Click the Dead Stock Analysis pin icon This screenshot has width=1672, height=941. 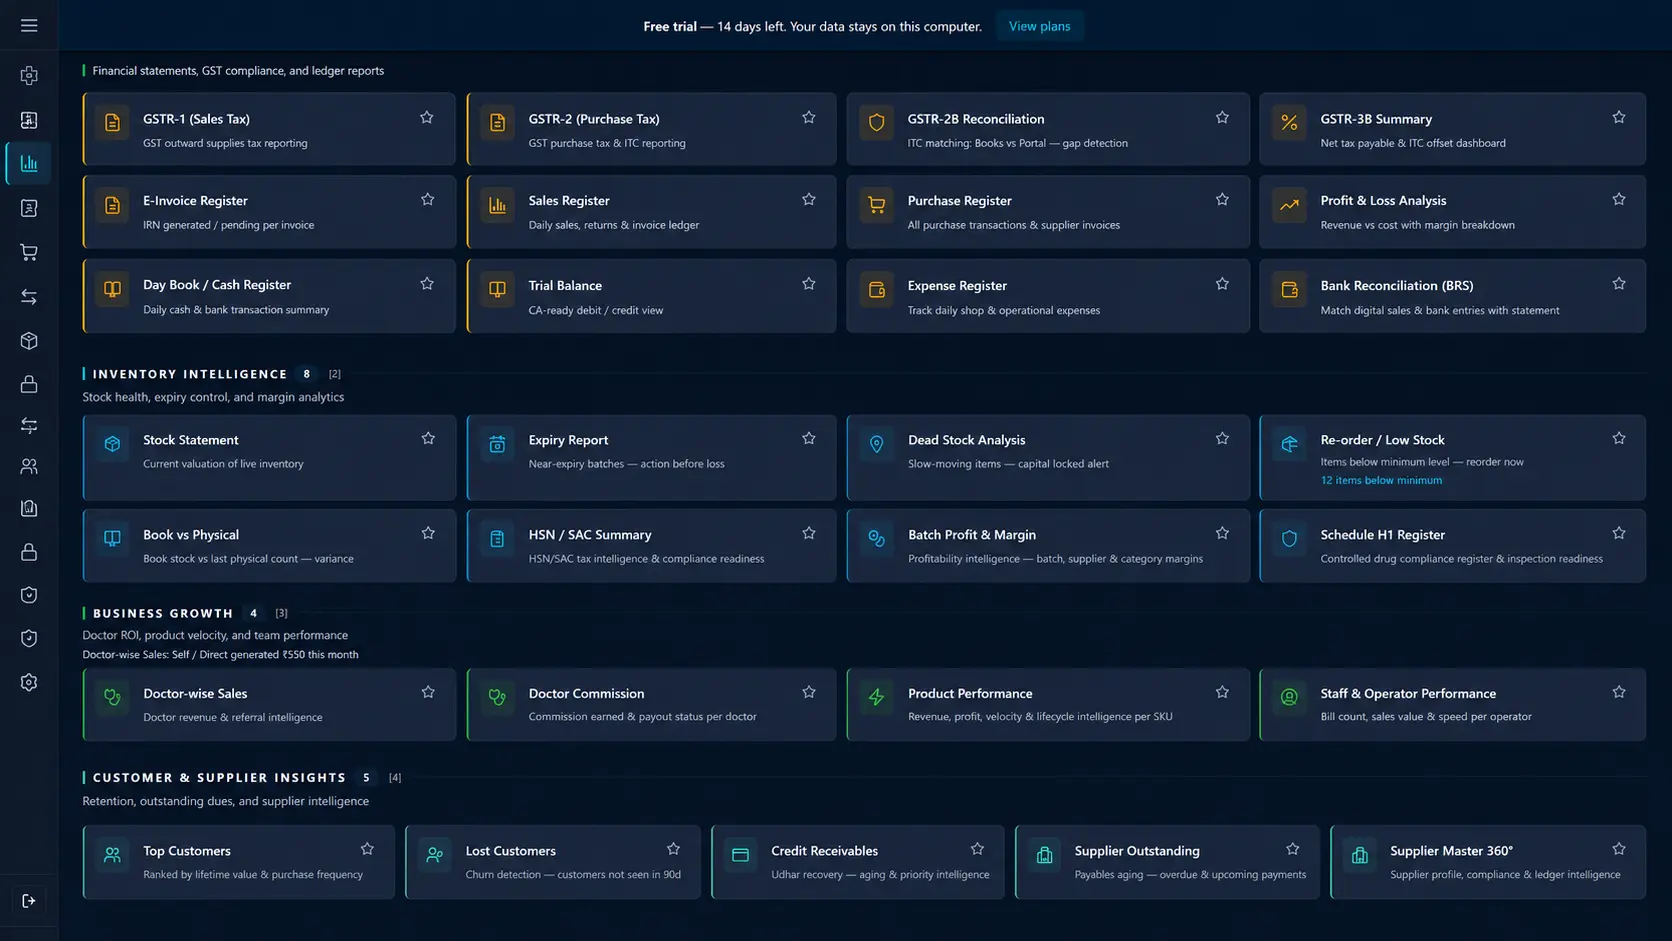click(x=877, y=444)
